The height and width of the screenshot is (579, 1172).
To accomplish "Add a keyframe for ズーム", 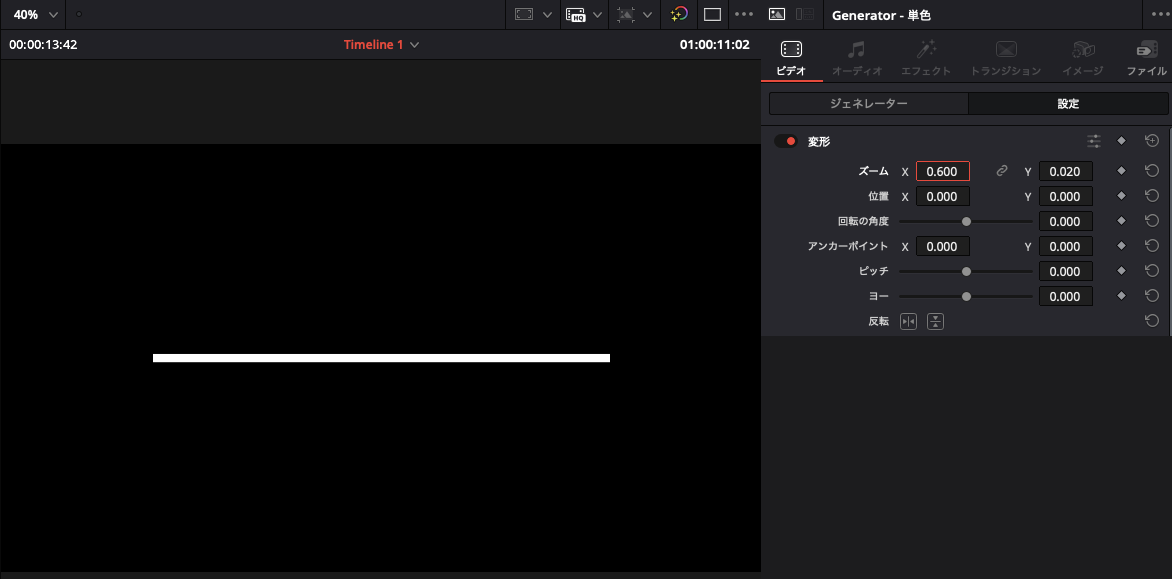I will coord(1121,171).
